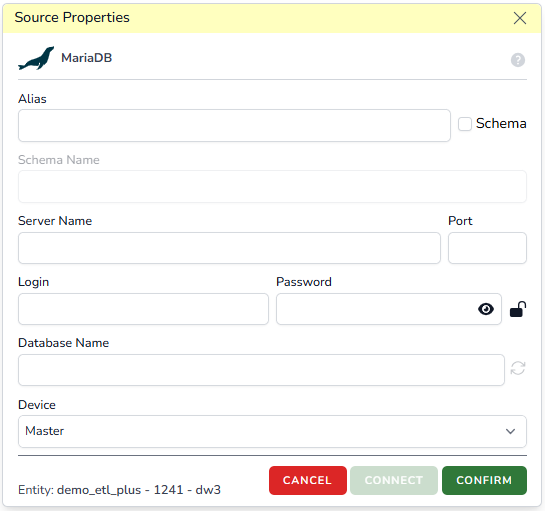Click the Schema checkbox label text
545x511 pixels.
click(501, 123)
